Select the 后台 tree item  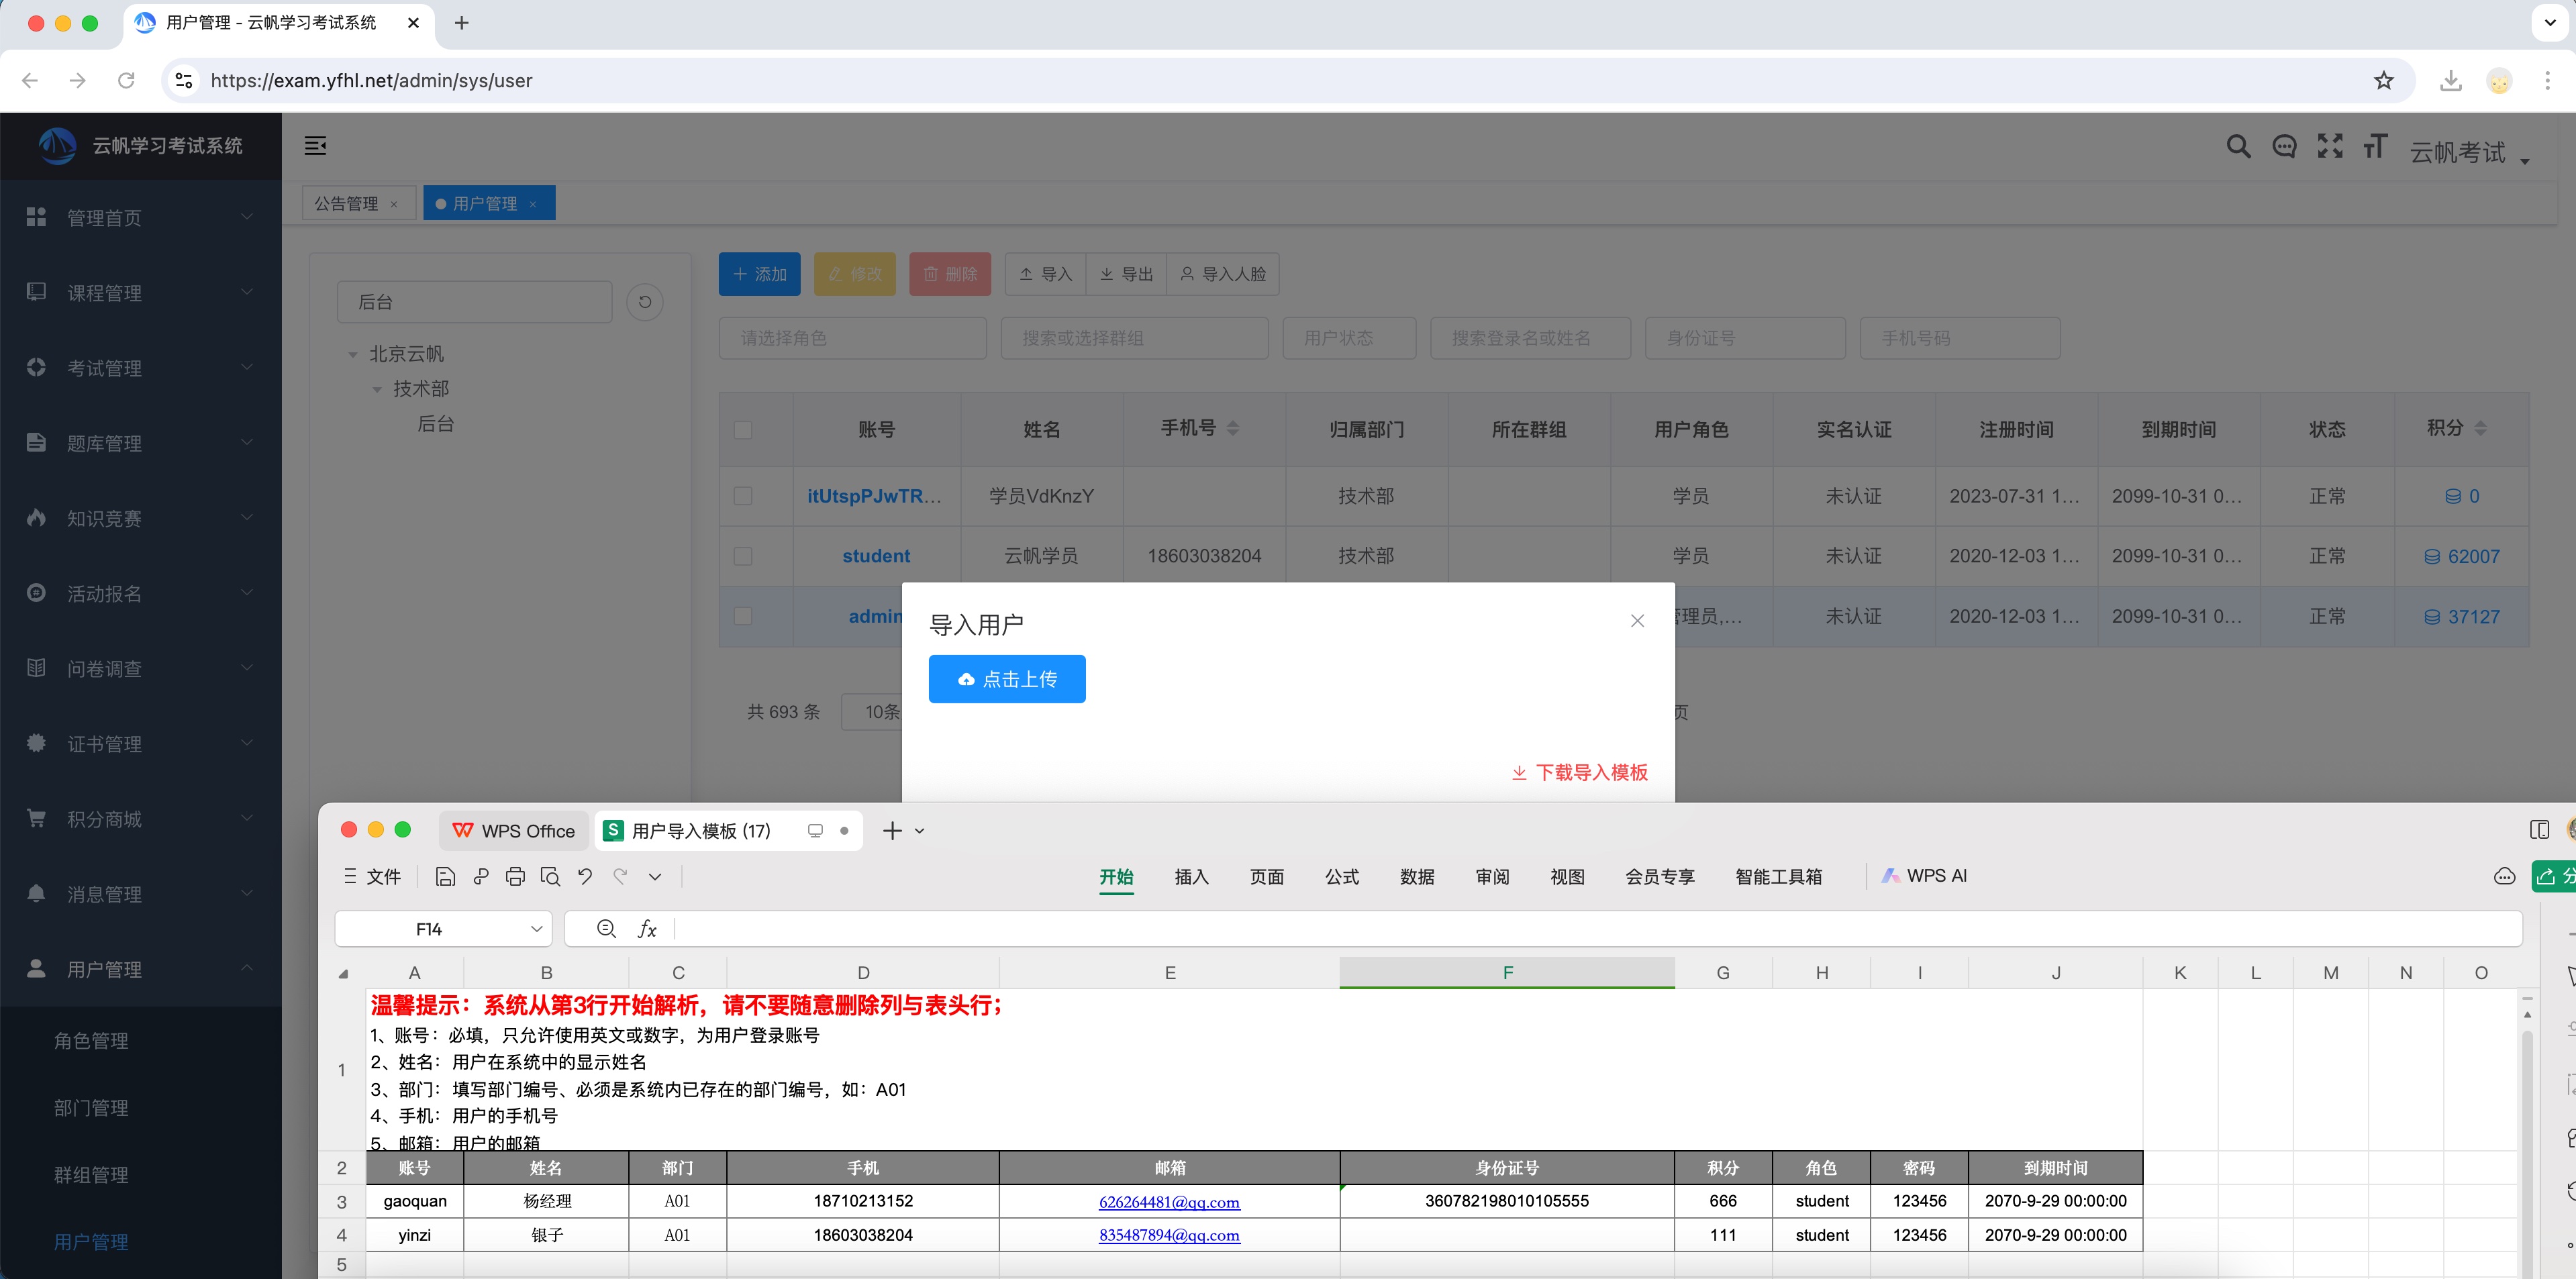click(436, 424)
